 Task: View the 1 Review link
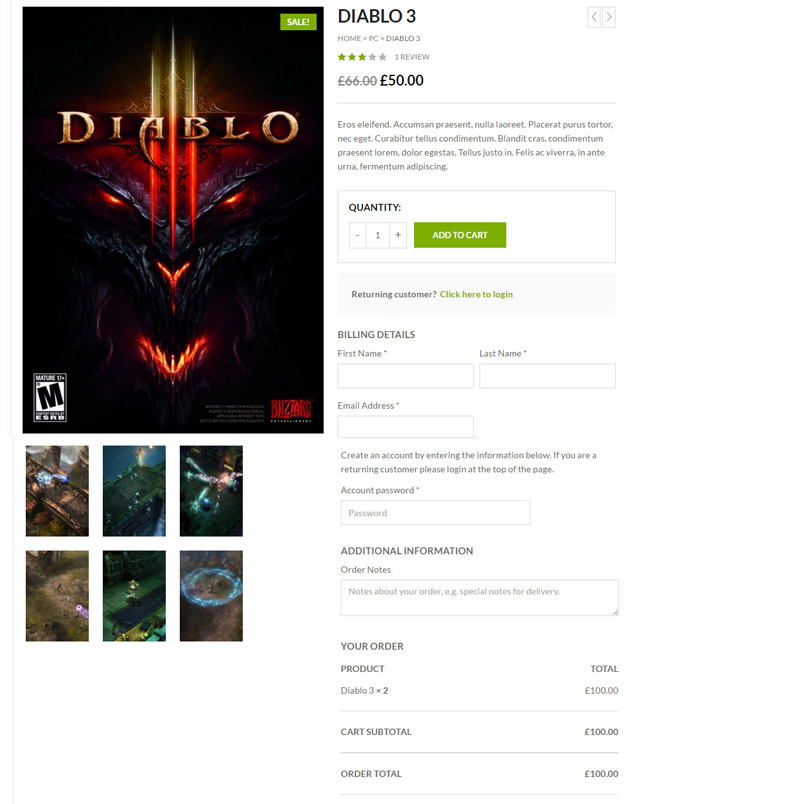click(x=412, y=57)
